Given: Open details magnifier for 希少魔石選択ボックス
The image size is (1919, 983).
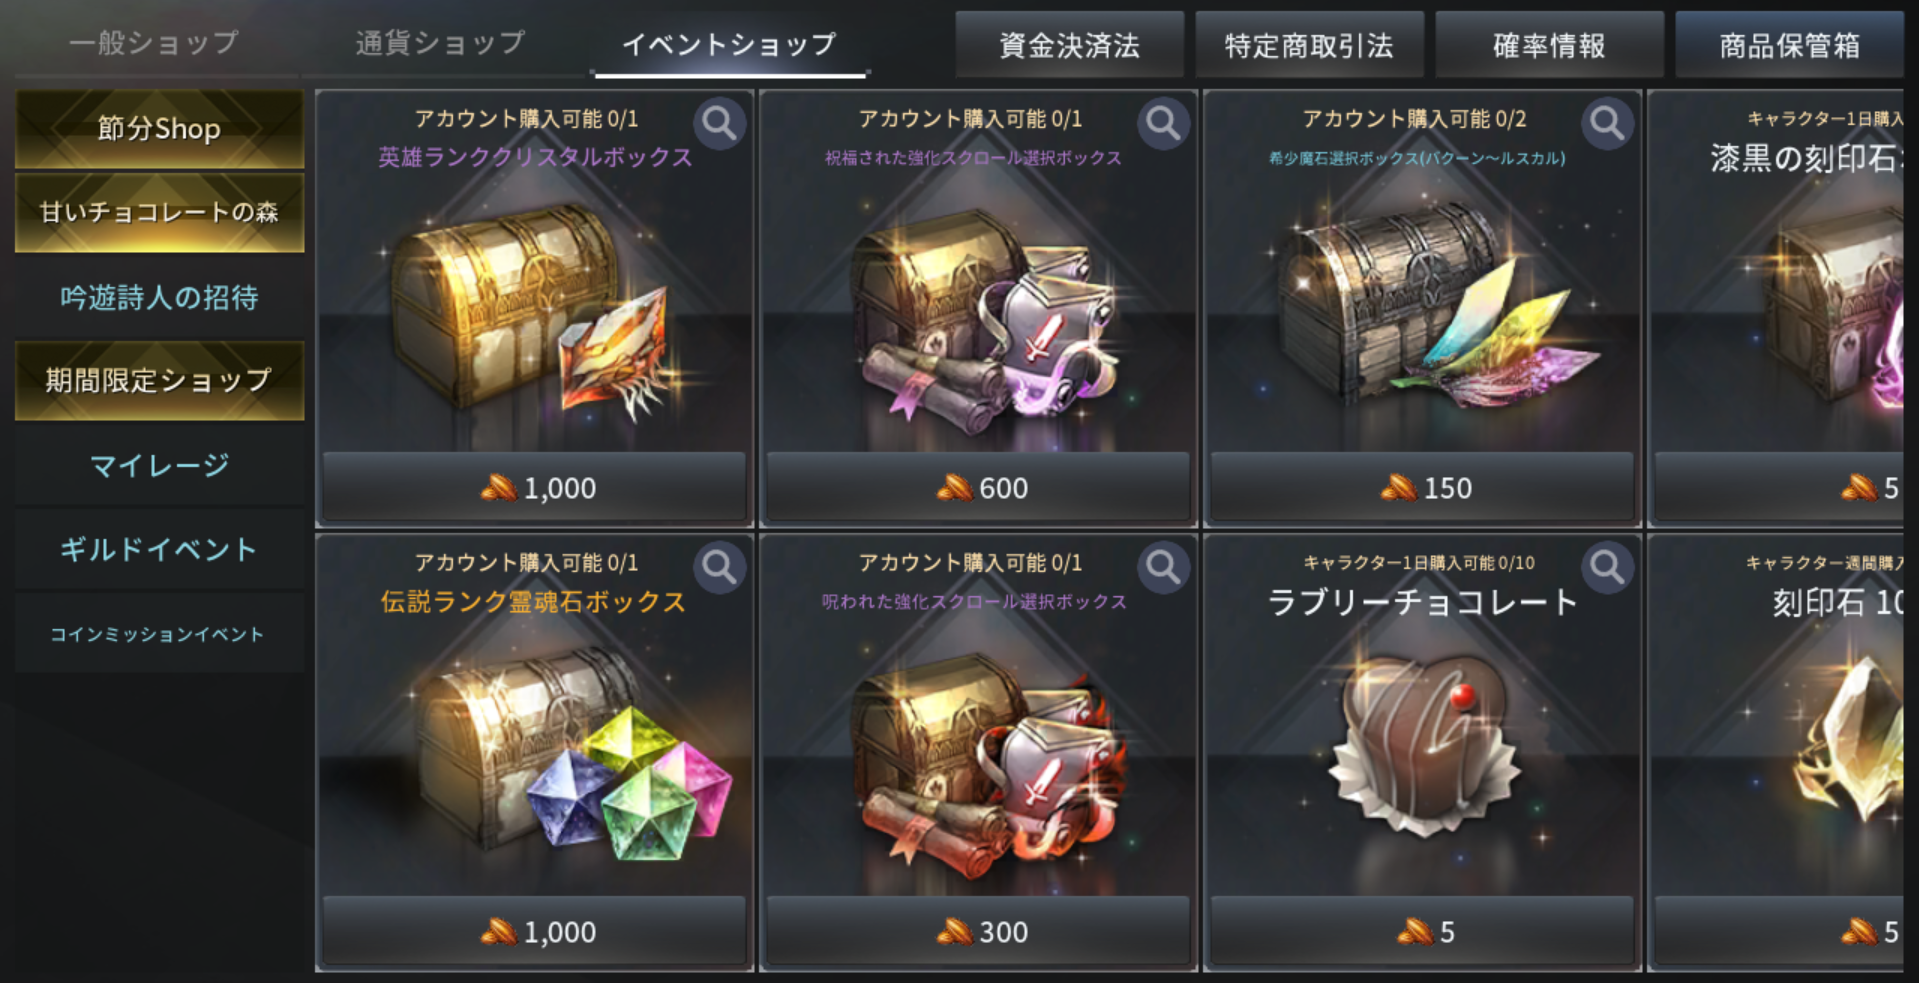Looking at the screenshot, I should [1607, 123].
